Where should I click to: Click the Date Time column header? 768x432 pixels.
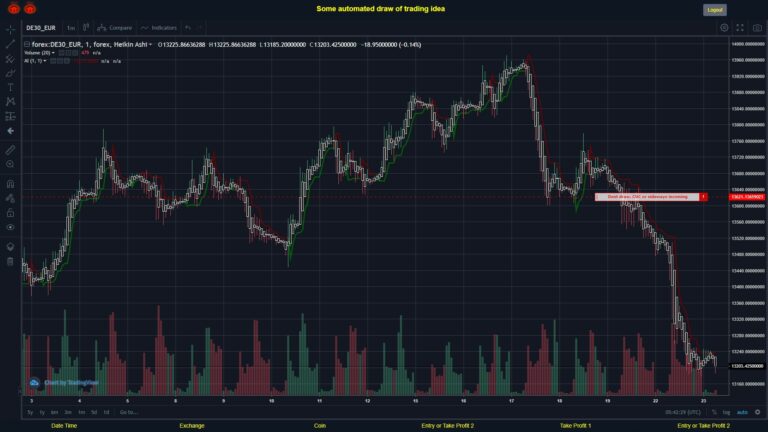(64, 426)
